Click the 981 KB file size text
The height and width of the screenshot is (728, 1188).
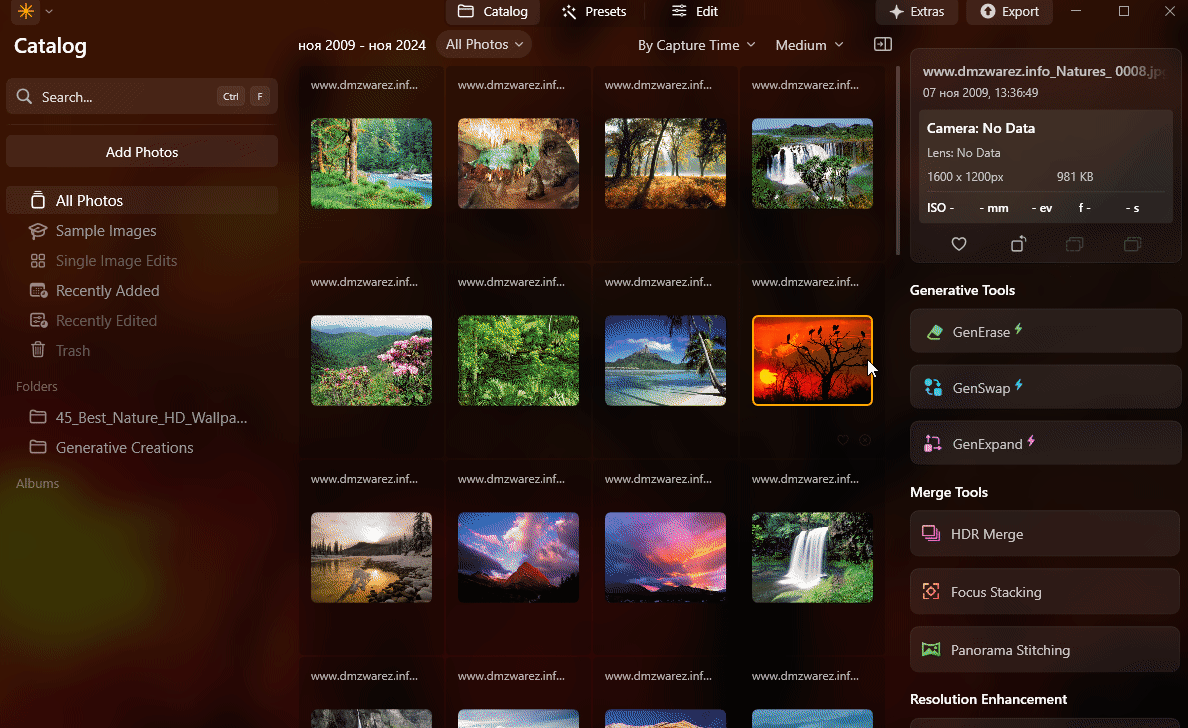(1074, 177)
